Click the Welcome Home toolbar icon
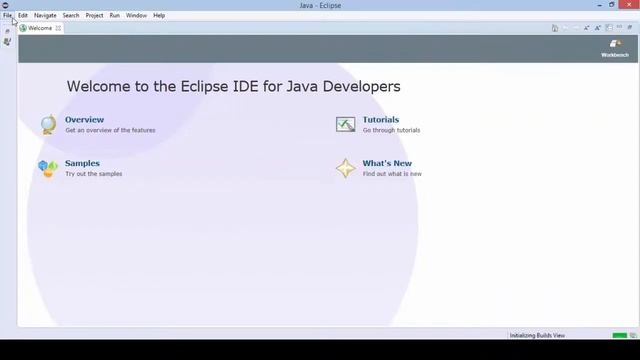The width and height of the screenshot is (640, 360). pyautogui.click(x=555, y=28)
